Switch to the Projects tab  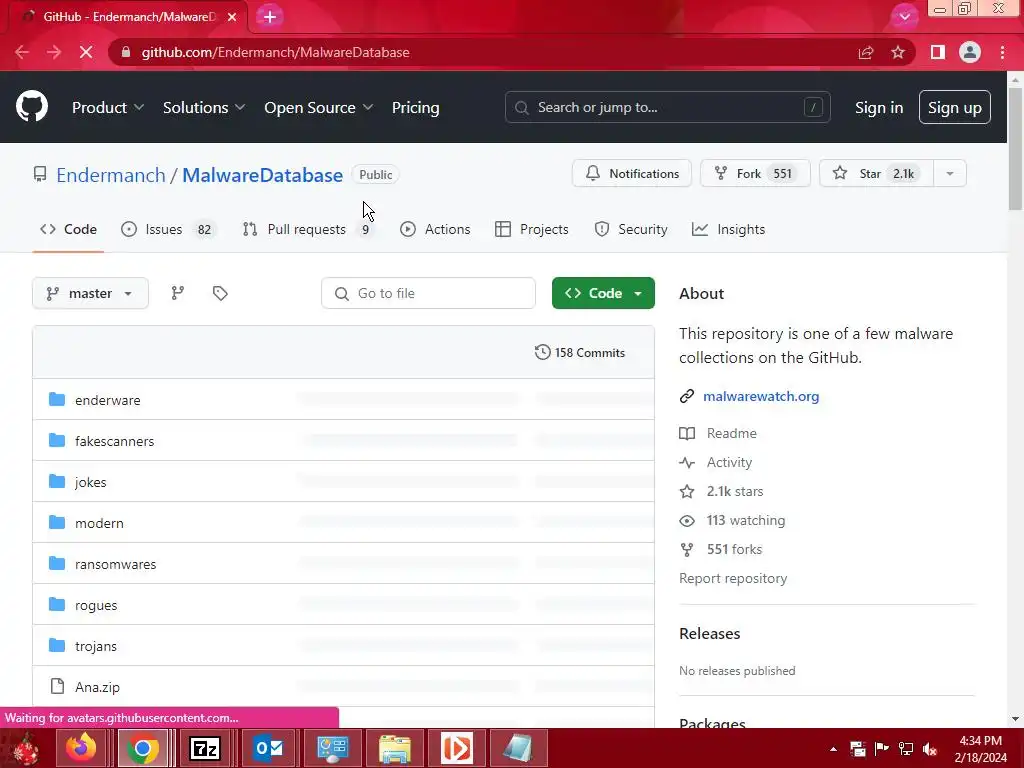(532, 229)
